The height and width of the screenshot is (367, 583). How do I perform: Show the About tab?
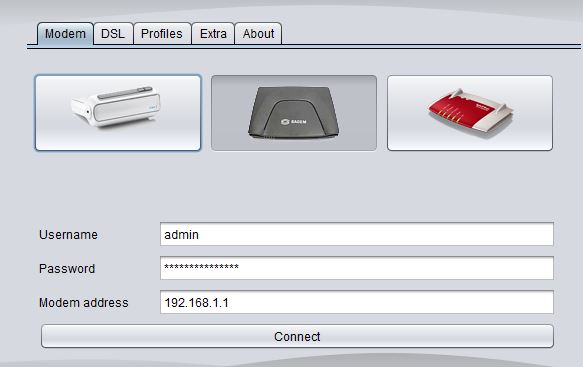pos(258,34)
